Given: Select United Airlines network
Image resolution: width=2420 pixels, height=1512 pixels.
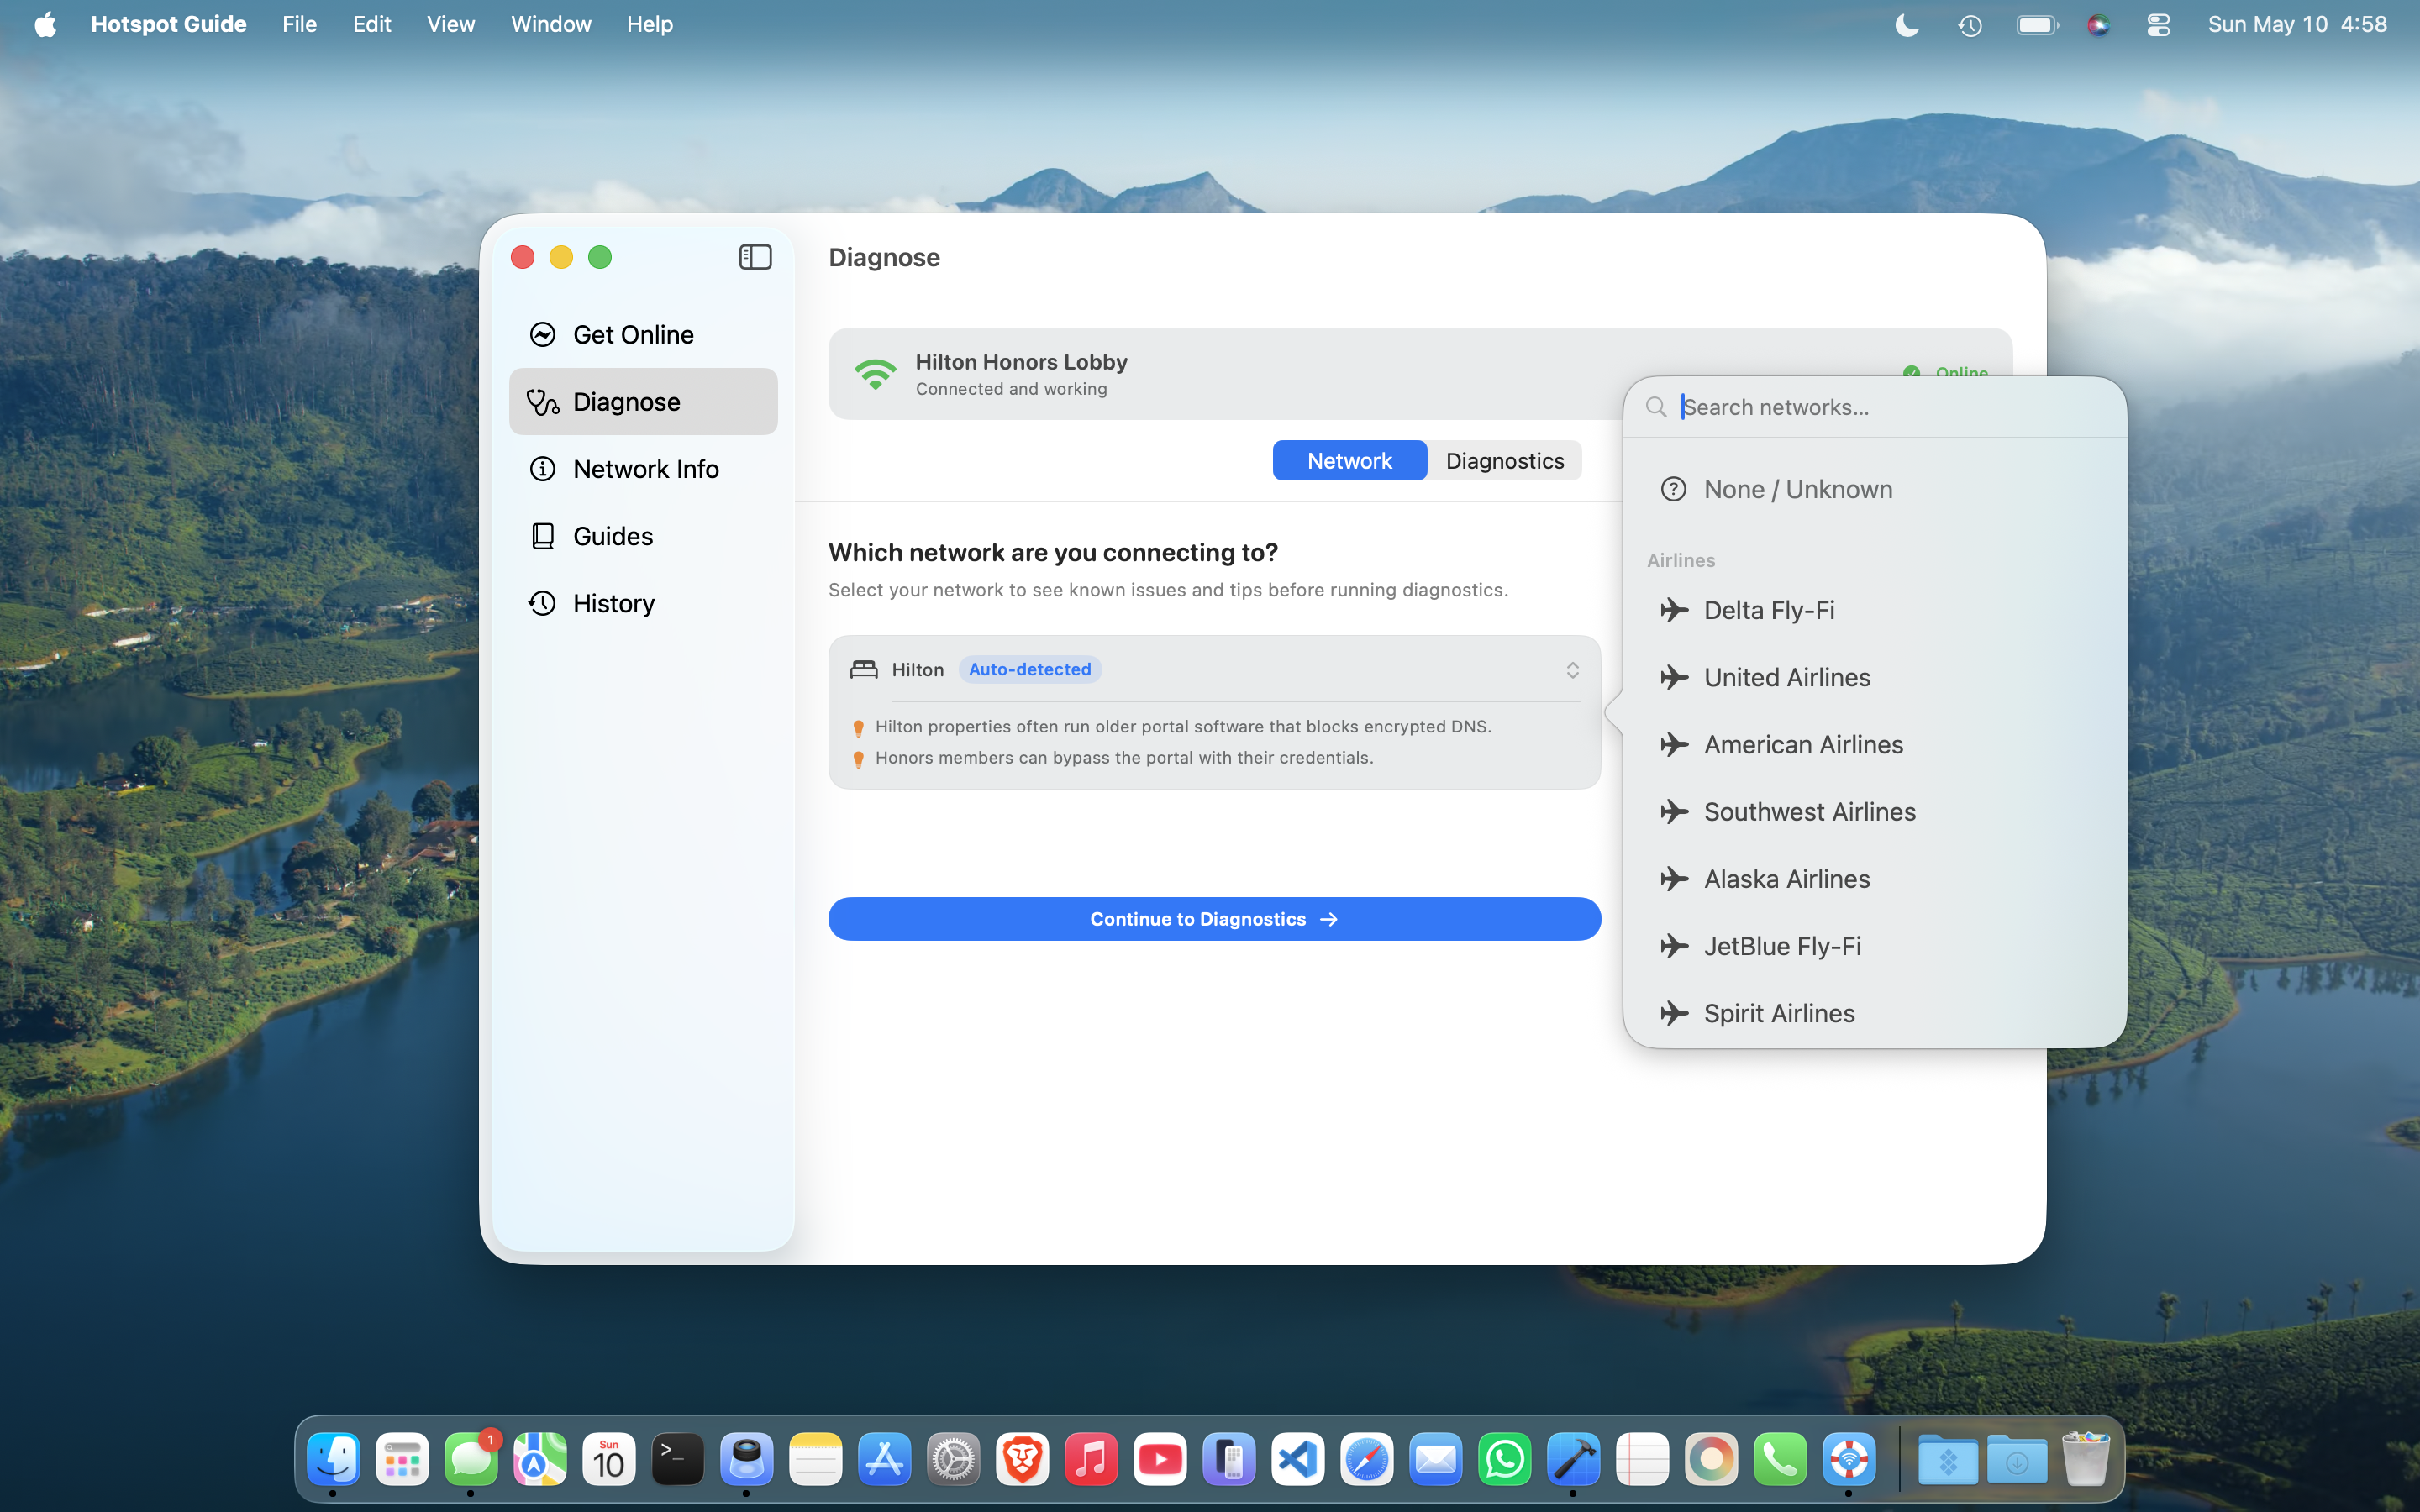Looking at the screenshot, I should [1875, 677].
